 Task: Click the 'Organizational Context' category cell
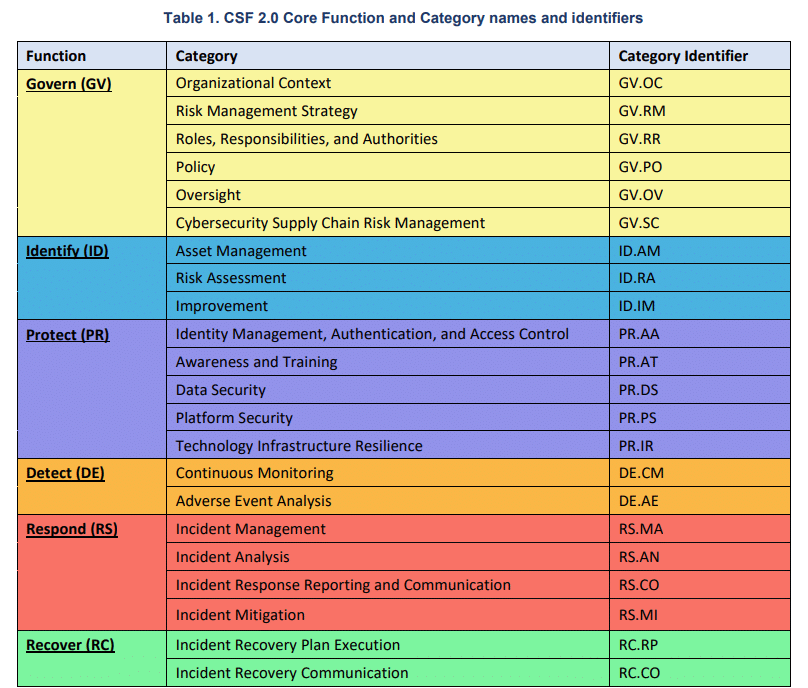coord(388,83)
